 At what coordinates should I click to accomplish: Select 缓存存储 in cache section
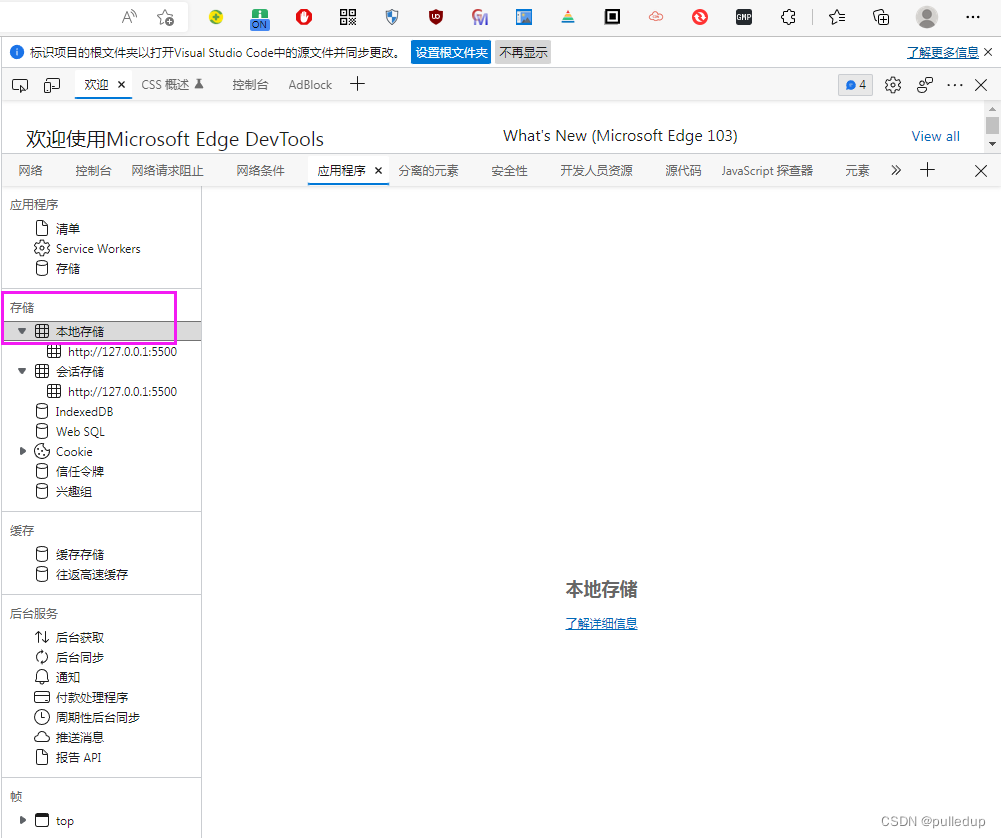point(79,555)
